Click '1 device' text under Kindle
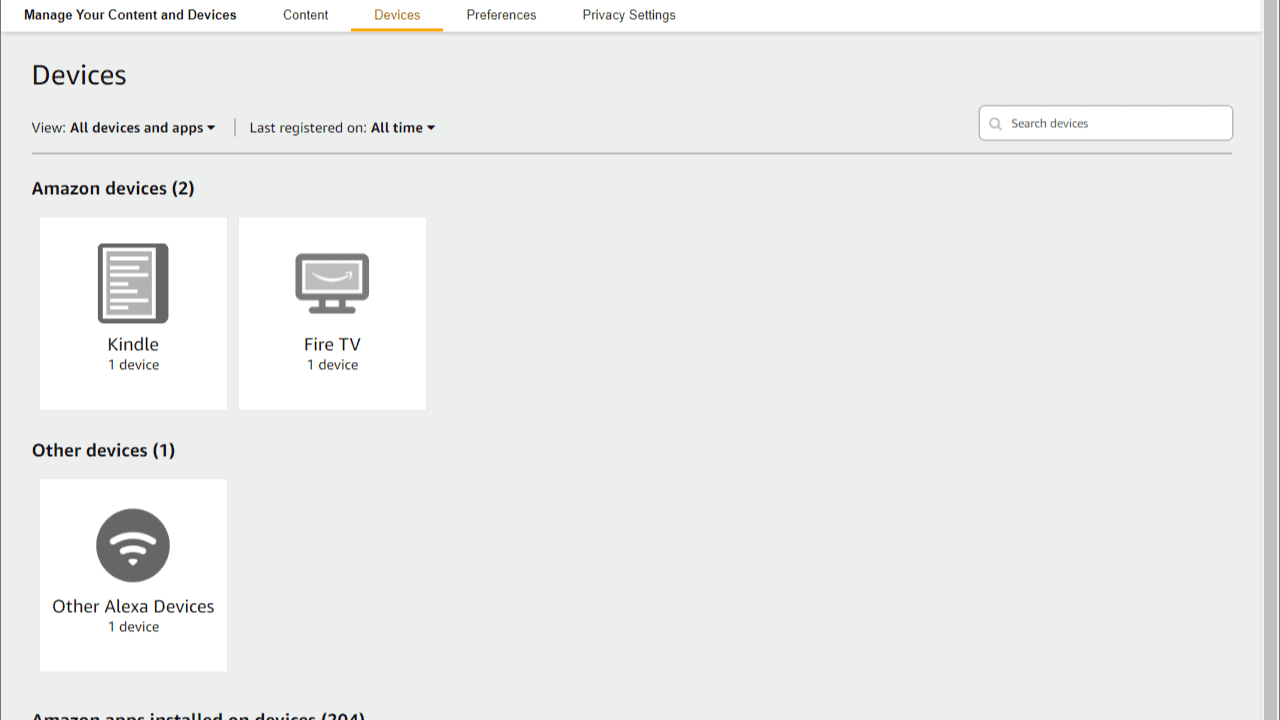Screen dimensions: 1280x720 coord(133,365)
